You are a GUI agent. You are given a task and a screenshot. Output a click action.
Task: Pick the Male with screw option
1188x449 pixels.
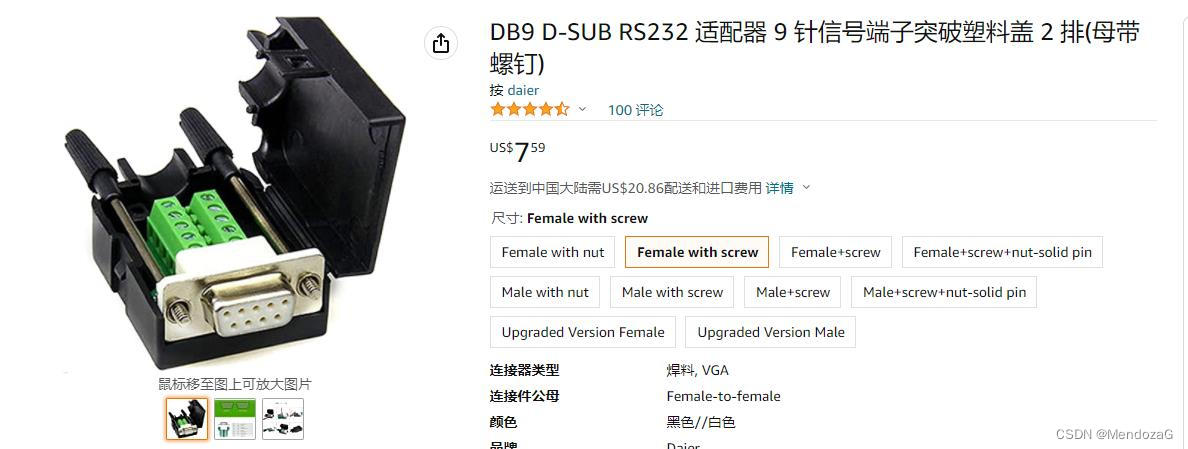click(x=672, y=292)
